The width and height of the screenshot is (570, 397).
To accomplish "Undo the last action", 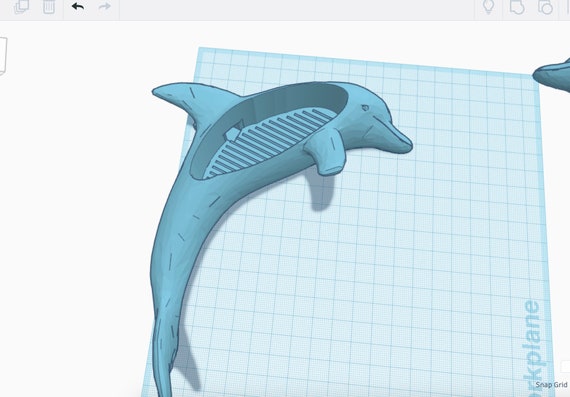I will (78, 6).
